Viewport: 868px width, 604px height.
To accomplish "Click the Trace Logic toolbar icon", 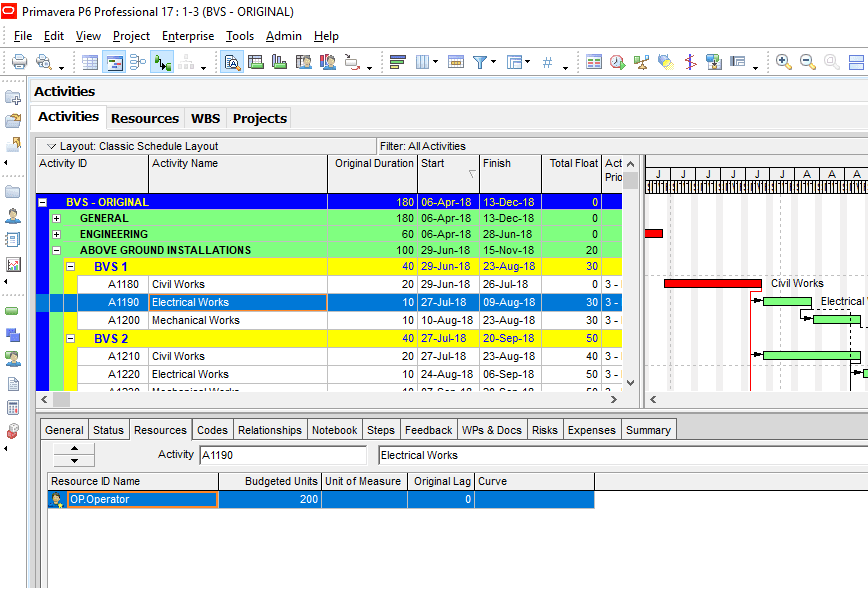I will tap(352, 62).
